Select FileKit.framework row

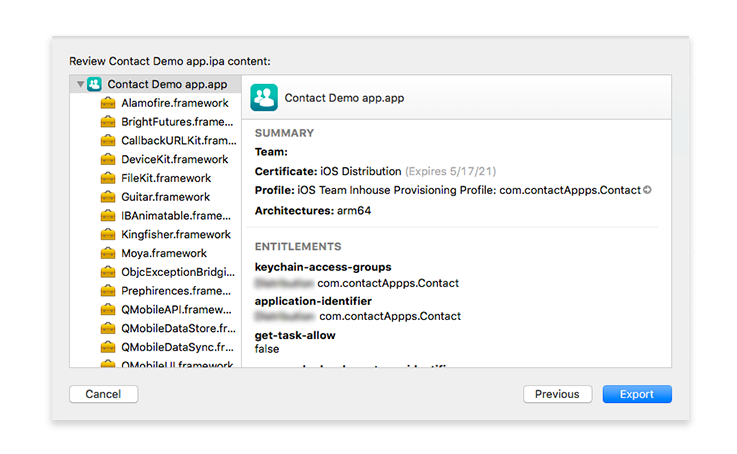click(x=156, y=178)
